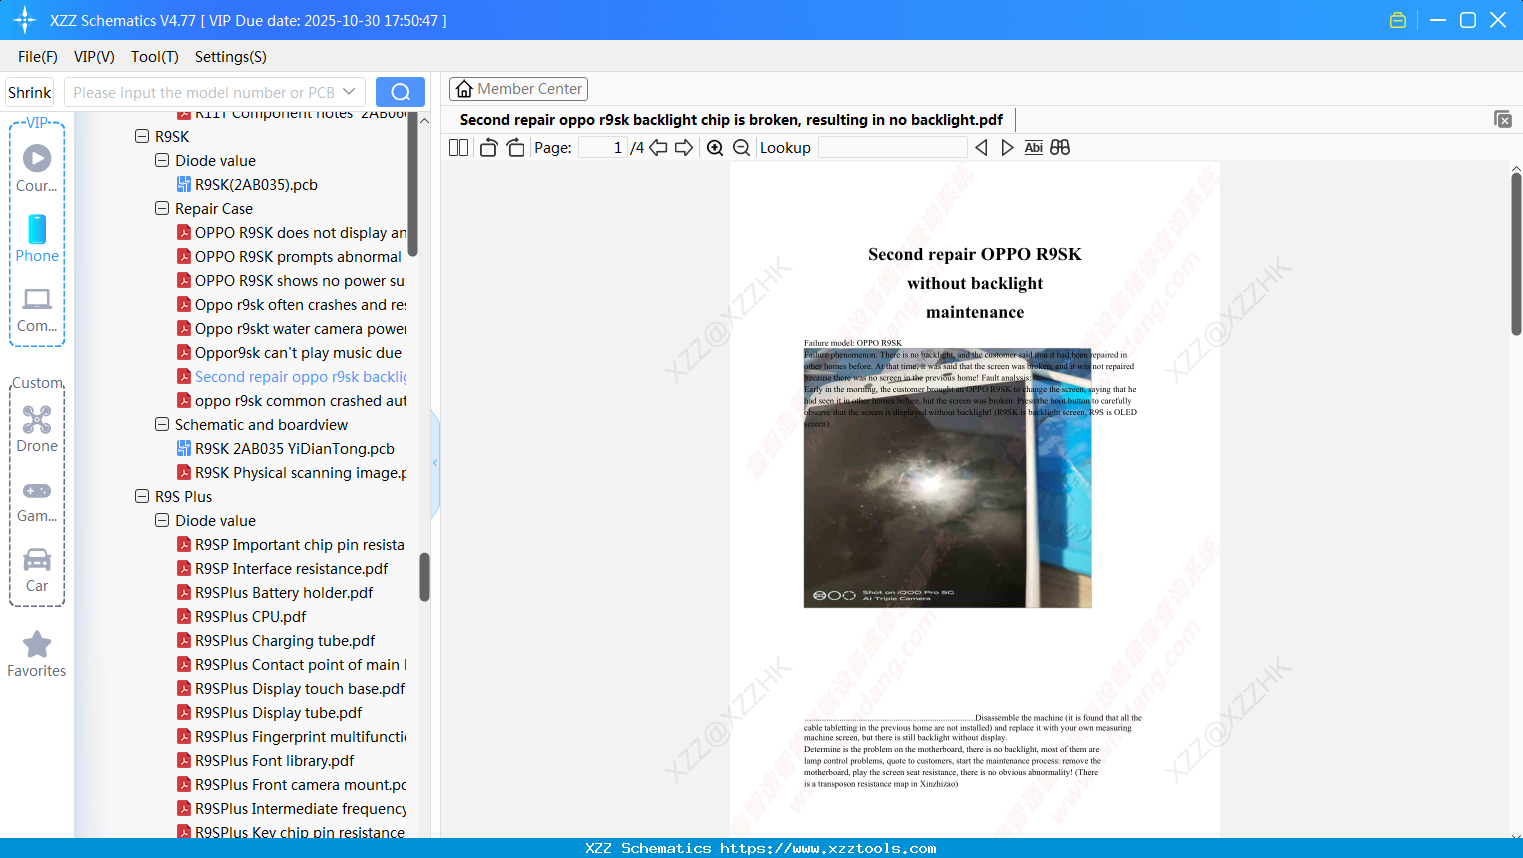The width and height of the screenshot is (1523, 858).
Task: Click the tree panel vertical scrollbar thumb
Action: (x=424, y=577)
